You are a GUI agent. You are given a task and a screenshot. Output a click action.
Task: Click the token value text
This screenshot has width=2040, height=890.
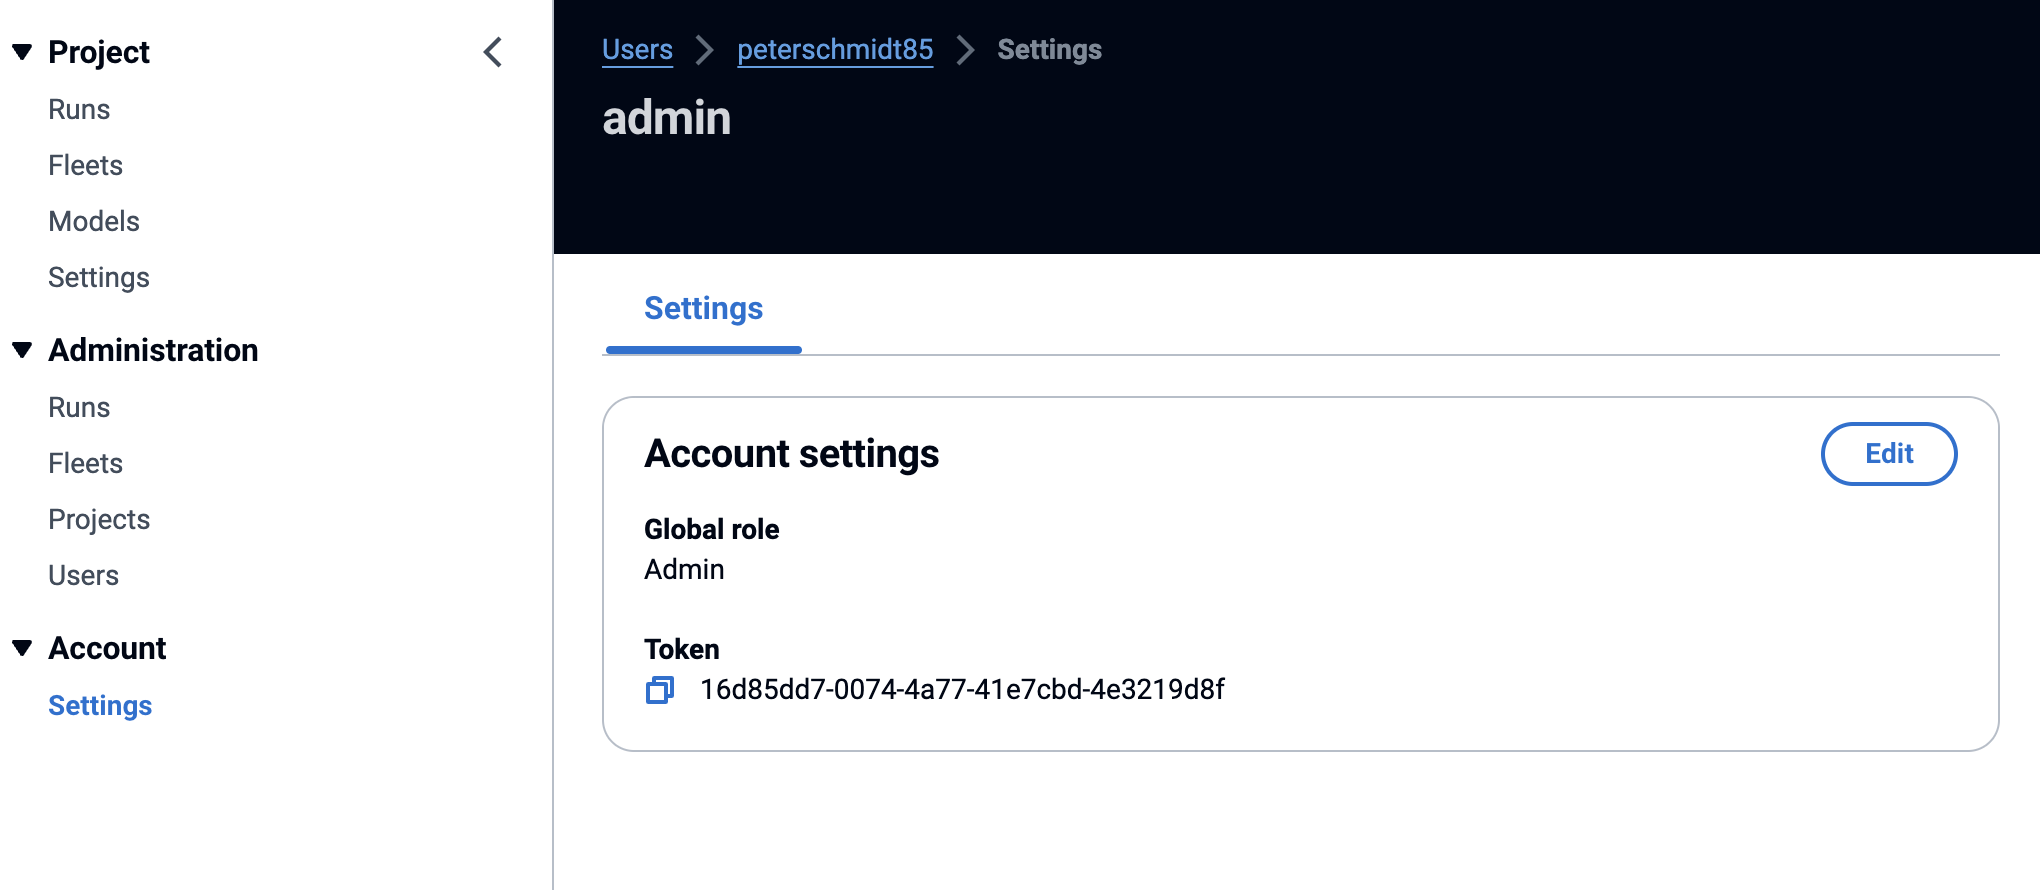(x=962, y=690)
